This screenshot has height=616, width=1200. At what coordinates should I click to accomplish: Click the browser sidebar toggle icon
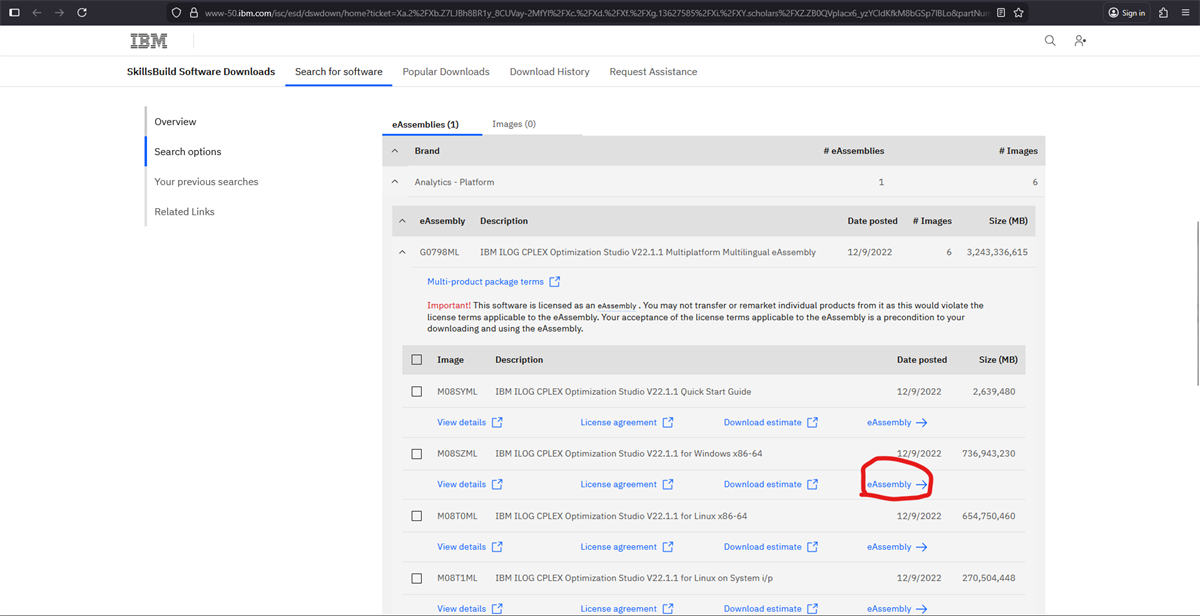[x=14, y=13]
